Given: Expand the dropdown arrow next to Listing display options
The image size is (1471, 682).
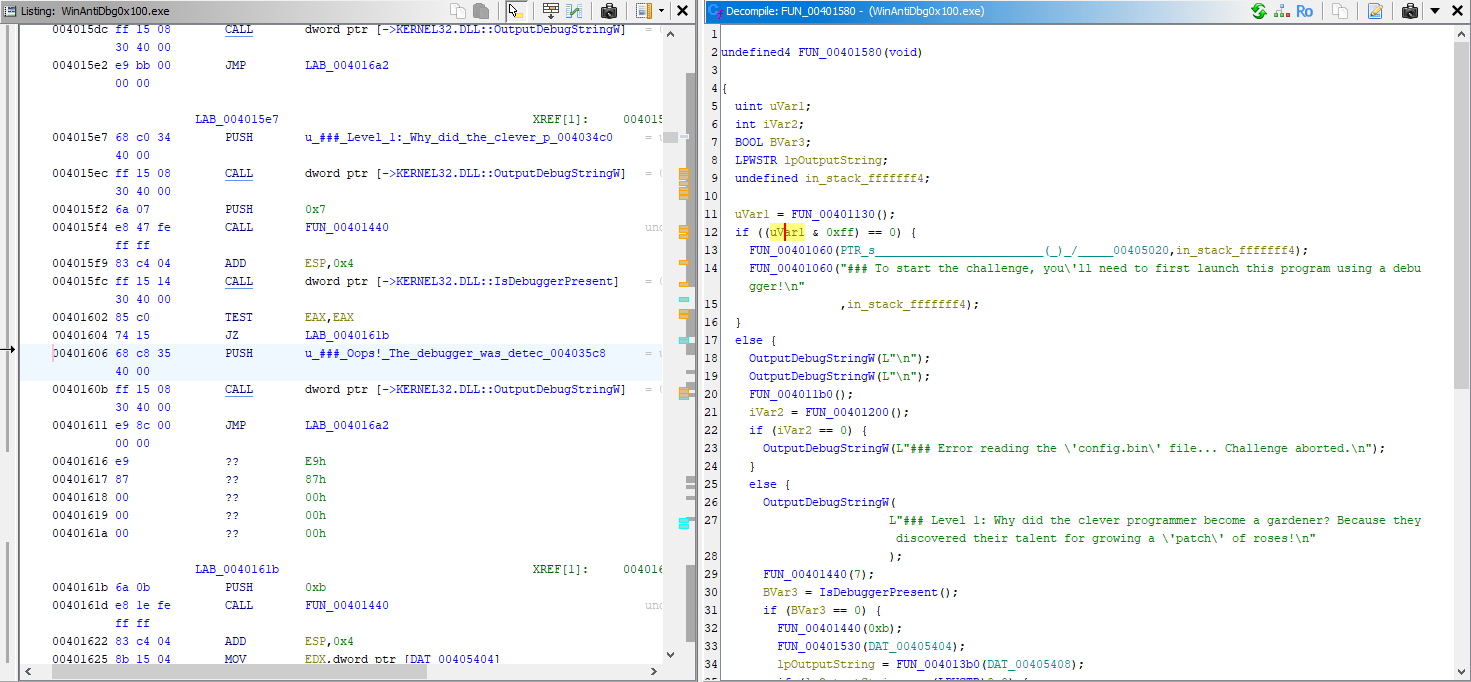Looking at the screenshot, I should tap(661, 11).
